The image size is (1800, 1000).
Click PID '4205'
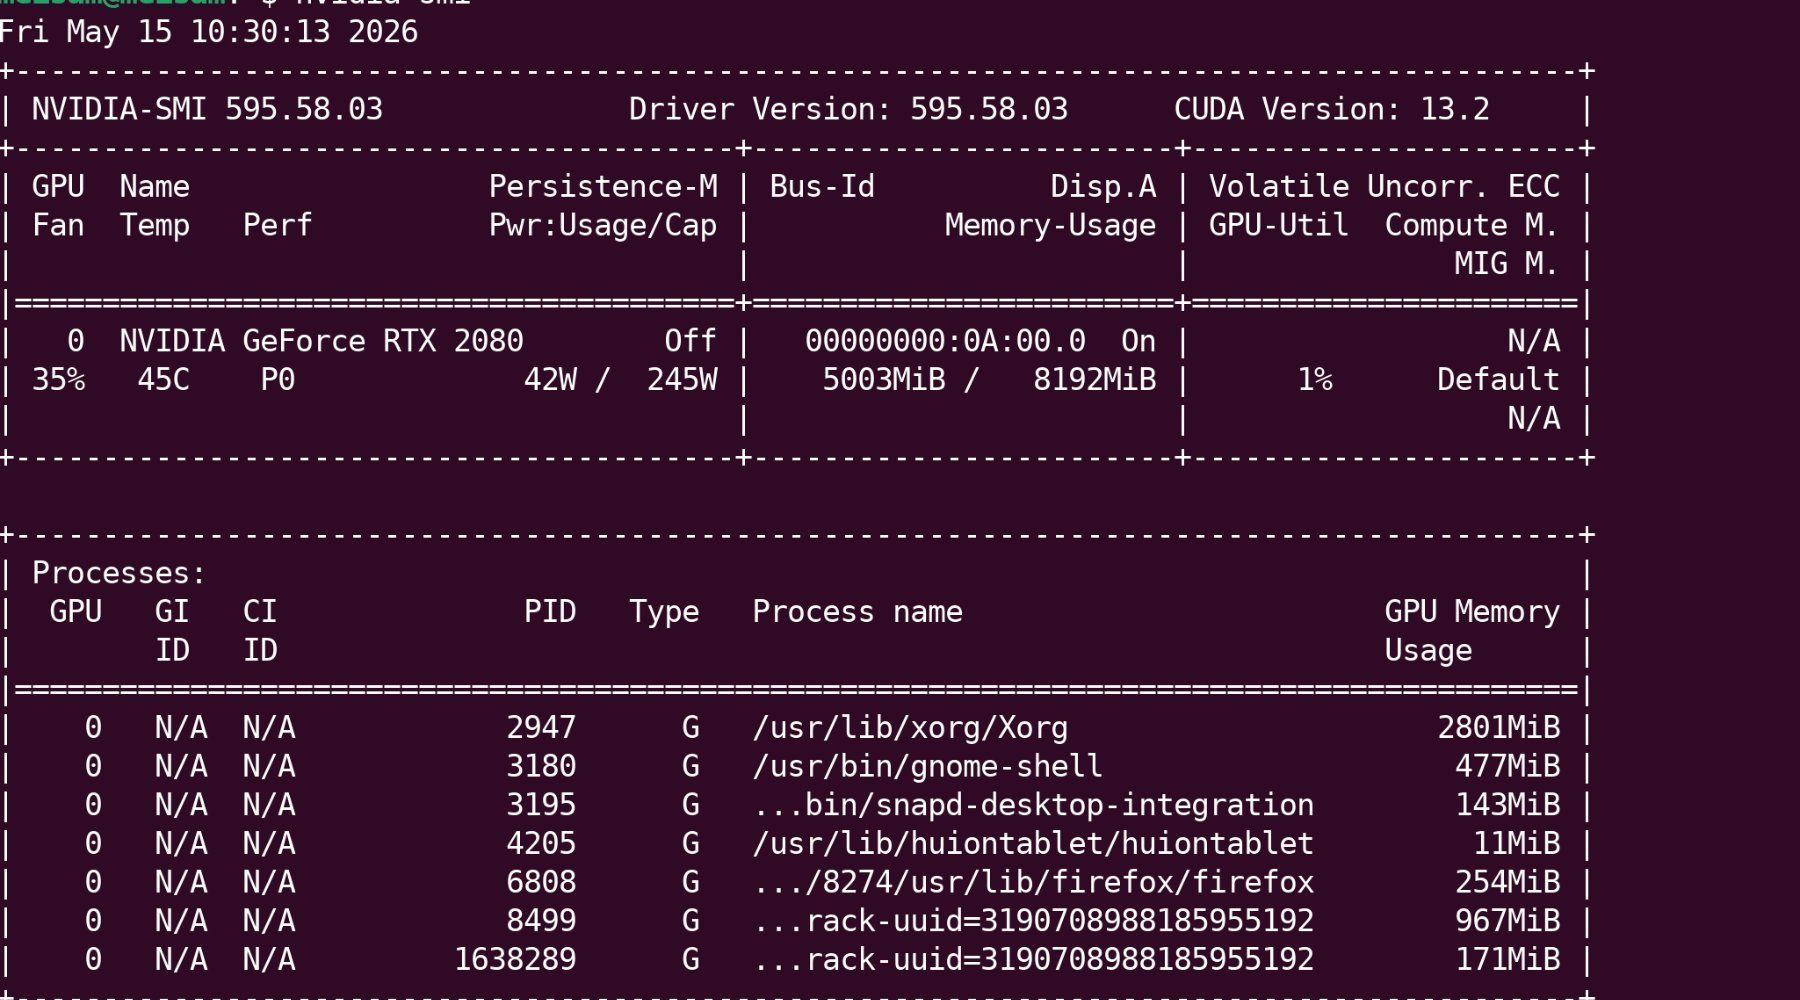(x=541, y=844)
